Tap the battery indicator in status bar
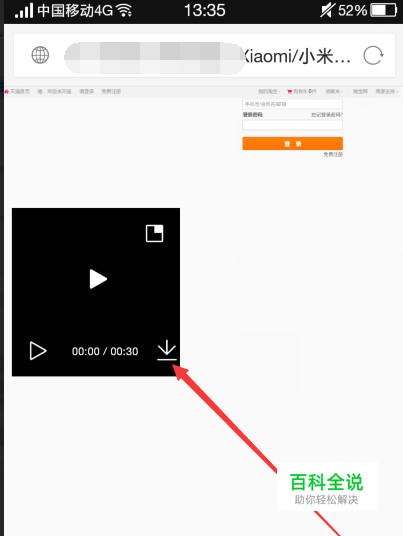Image resolution: width=403 pixels, height=536 pixels. pyautogui.click(x=384, y=10)
